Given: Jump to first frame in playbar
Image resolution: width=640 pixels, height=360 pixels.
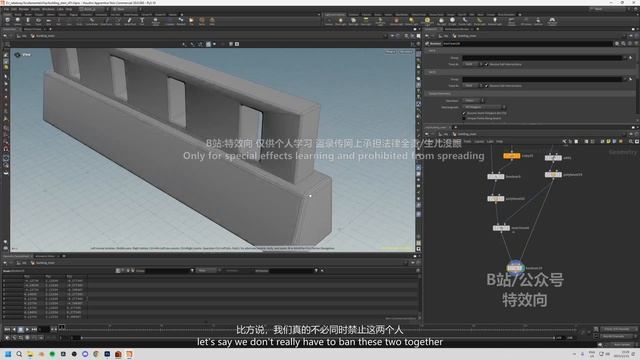Looking at the screenshot, I should (x=7, y=329).
